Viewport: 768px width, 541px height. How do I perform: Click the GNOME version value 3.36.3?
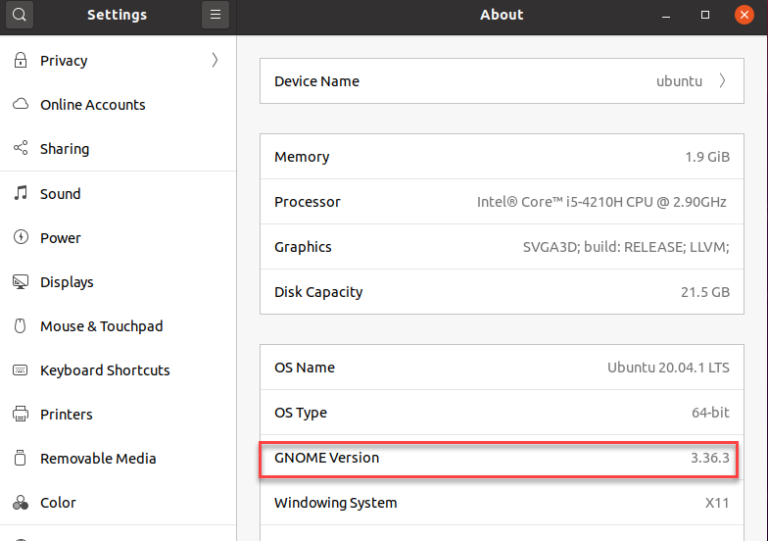[710, 458]
